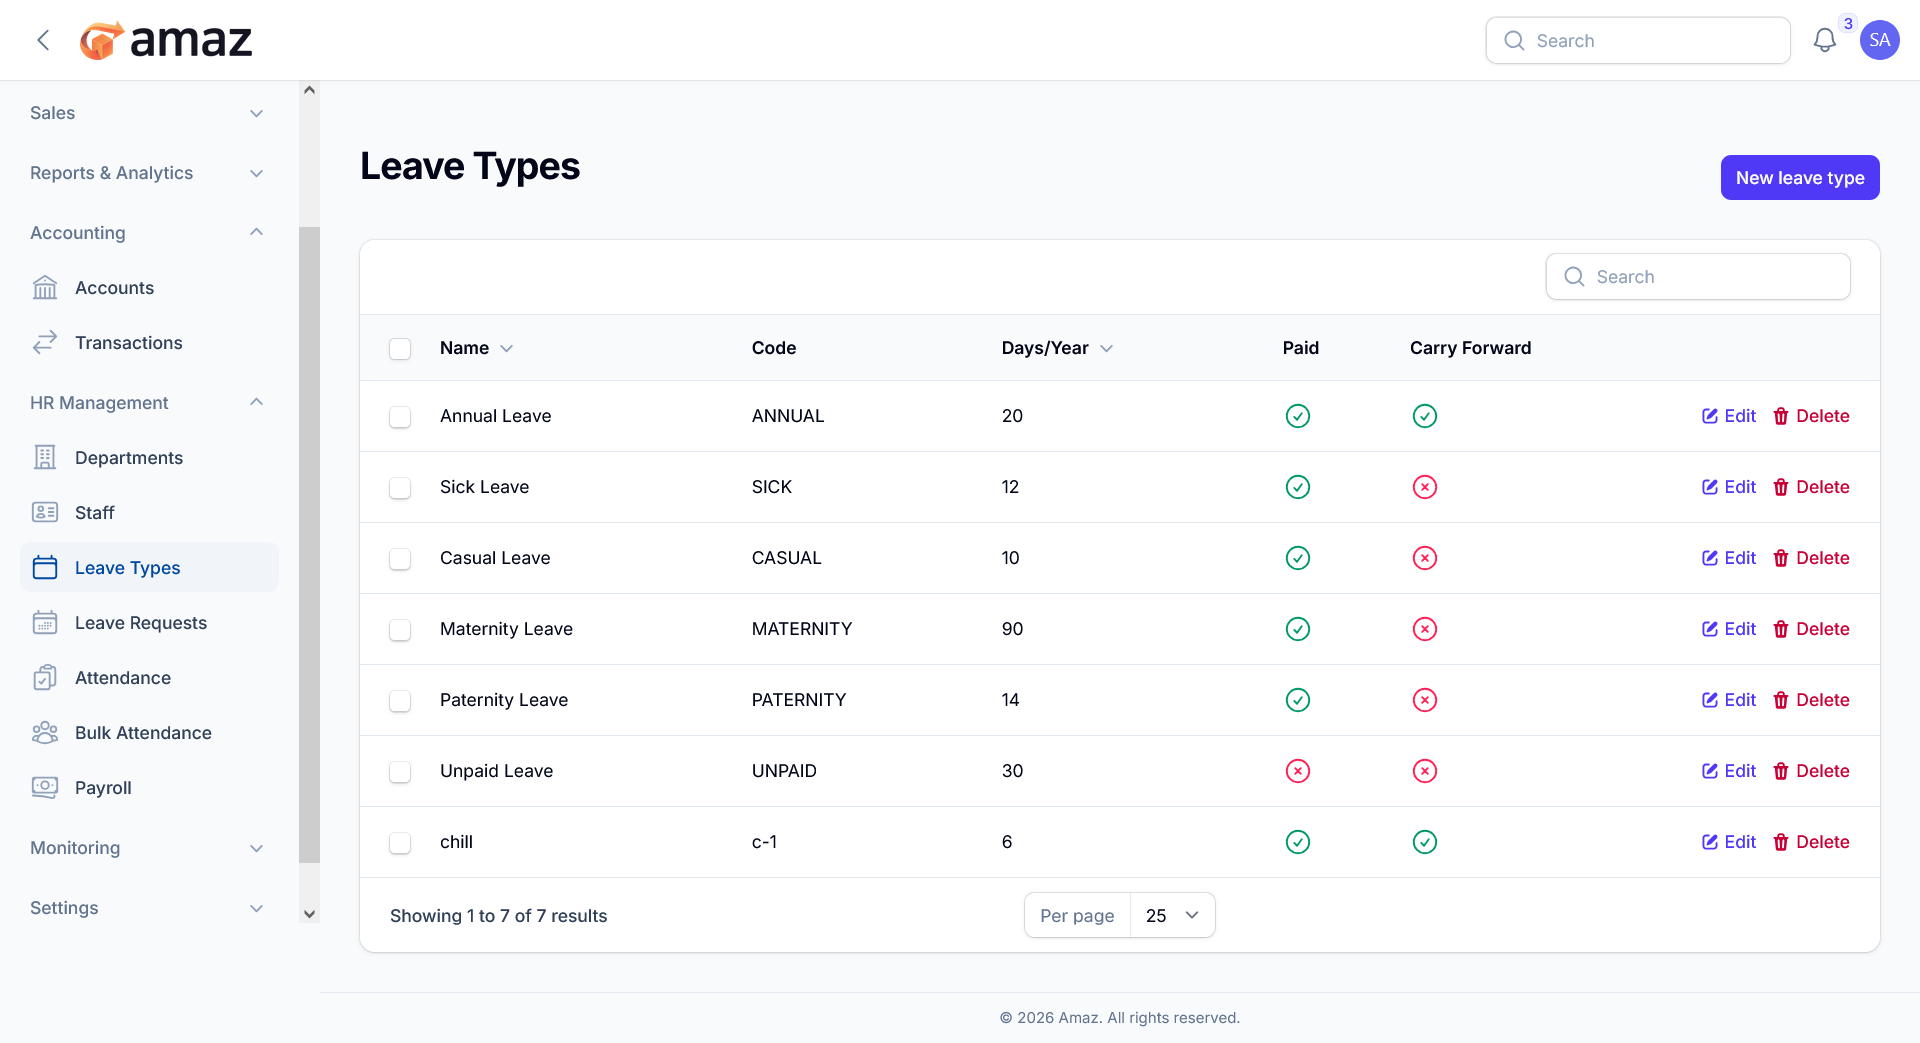1920x1043 pixels.
Task: Open the Payroll money icon
Action: (45, 788)
